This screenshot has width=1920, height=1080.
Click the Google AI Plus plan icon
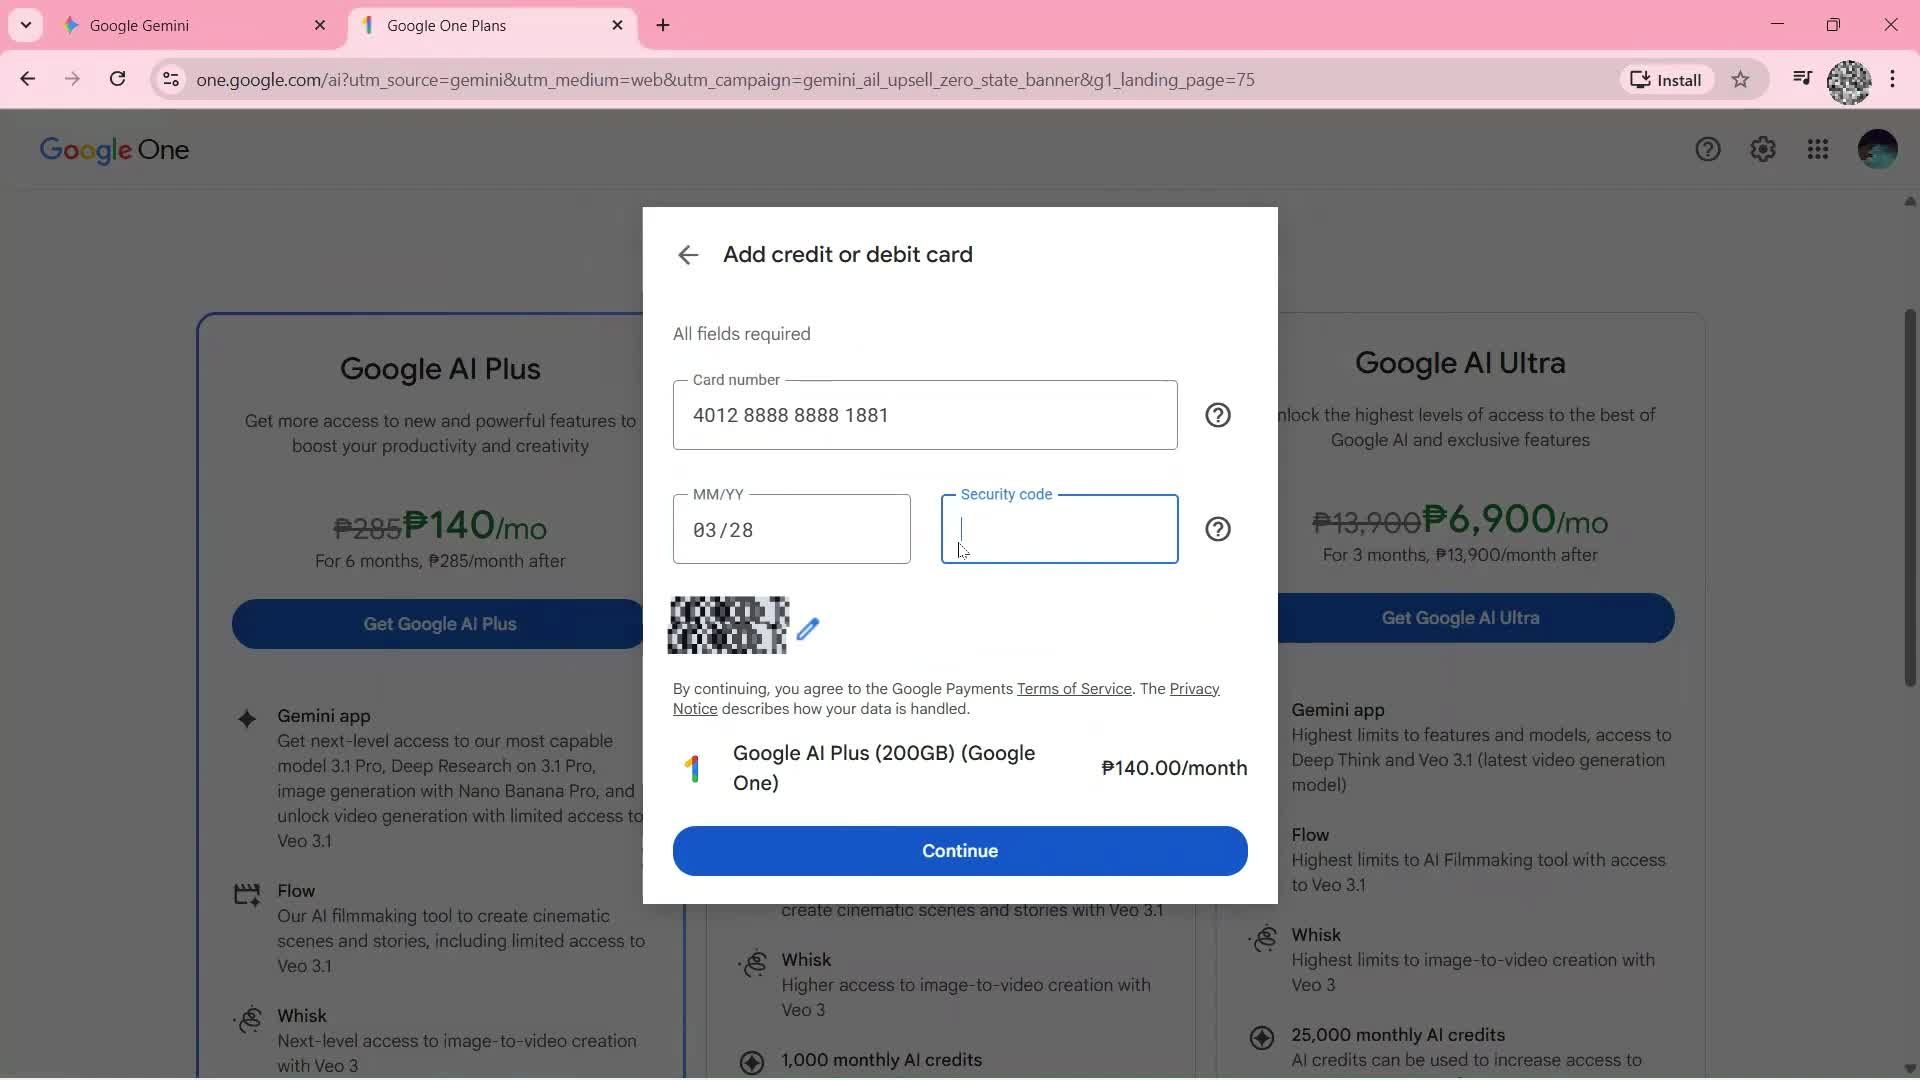pyautogui.click(x=694, y=768)
